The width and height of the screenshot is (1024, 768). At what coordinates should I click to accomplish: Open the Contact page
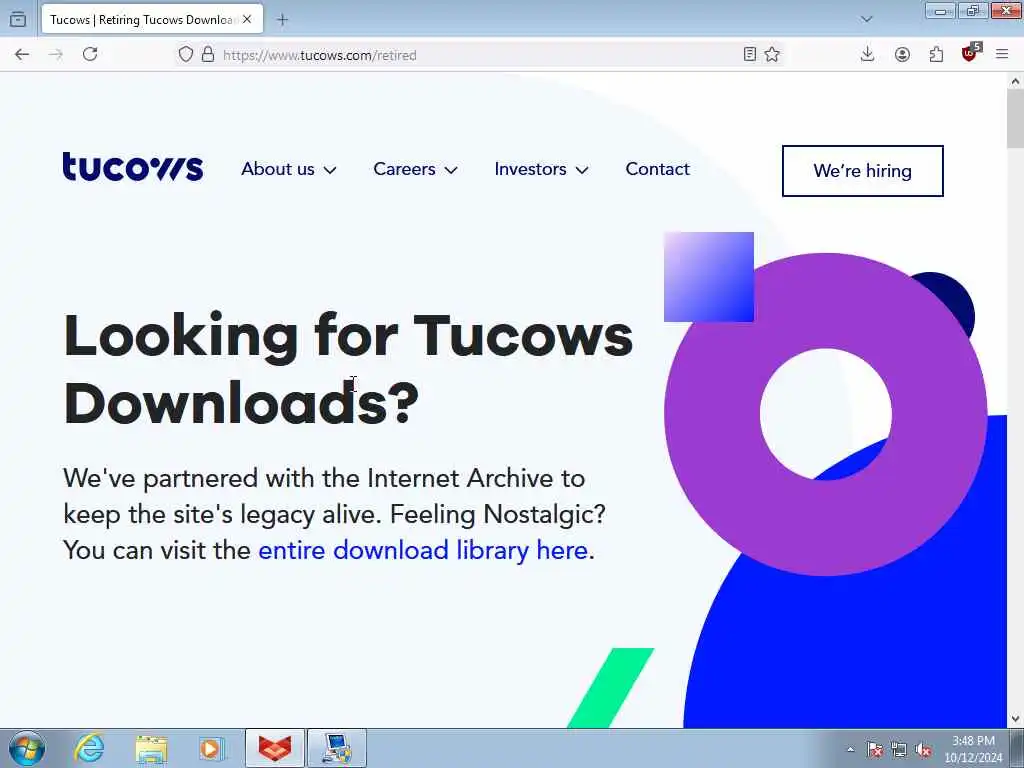click(x=657, y=169)
